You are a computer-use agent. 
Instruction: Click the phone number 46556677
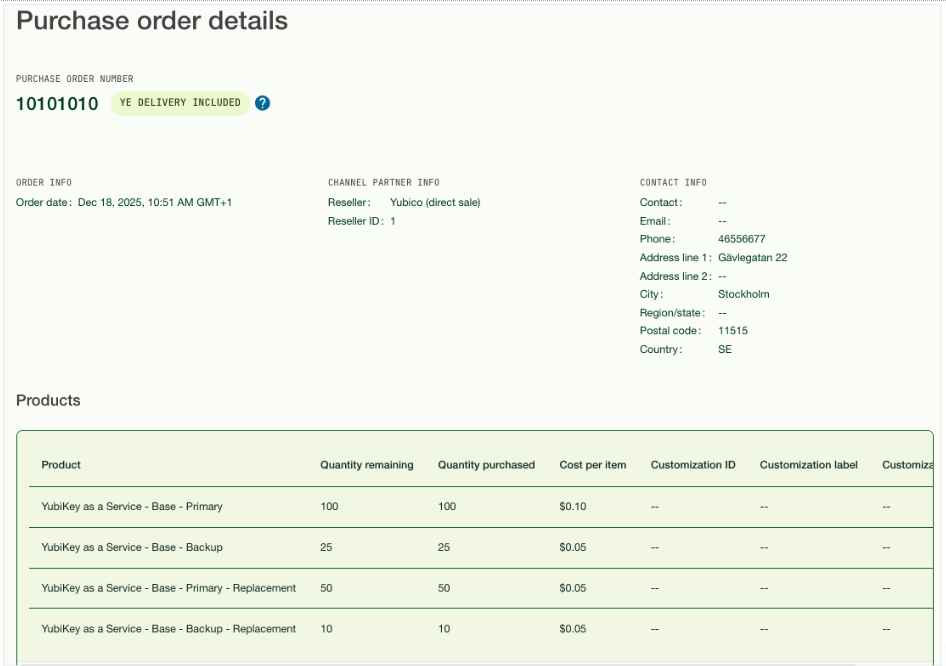[x=741, y=240]
